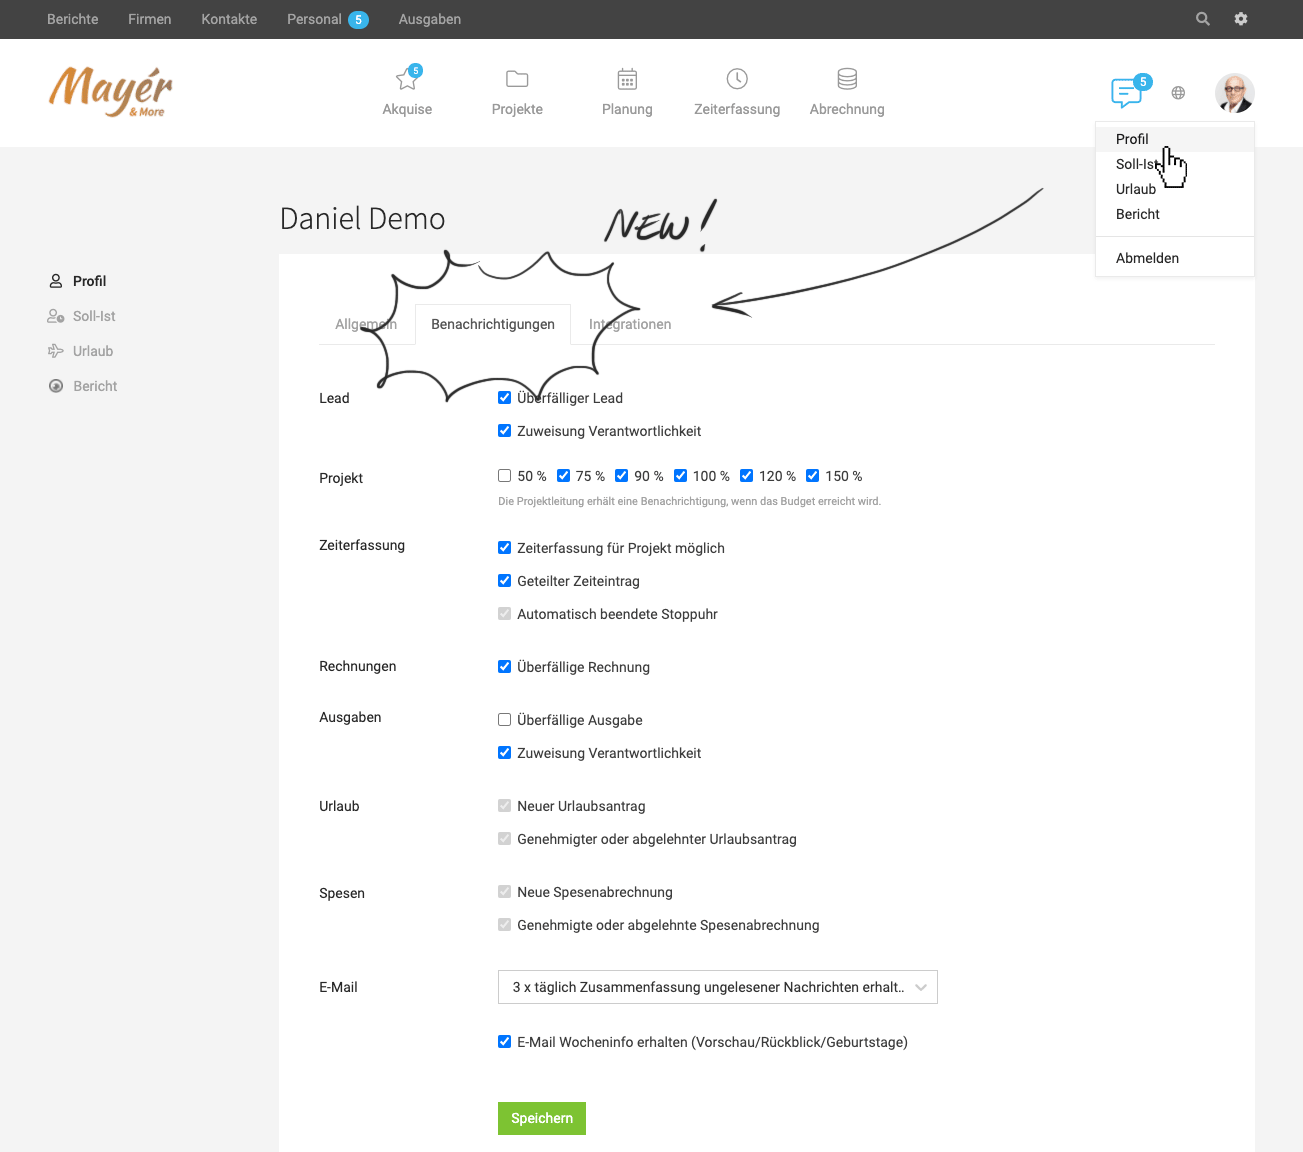Open Ausgaben in the top menu
The height and width of the screenshot is (1152, 1303).
click(x=430, y=19)
